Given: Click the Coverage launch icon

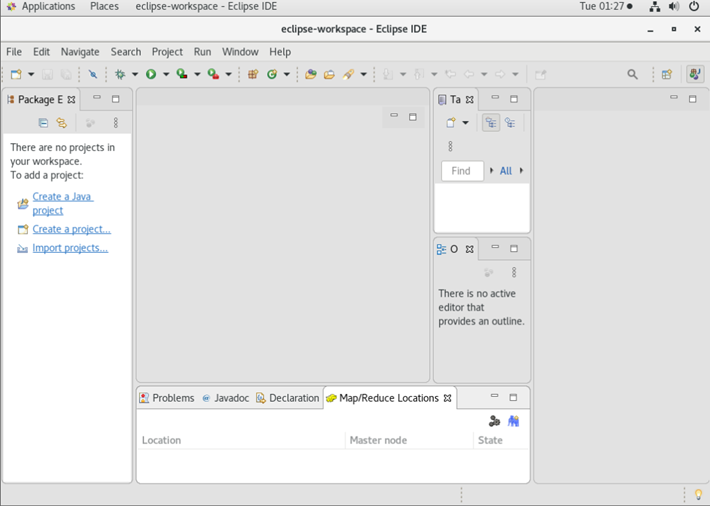Looking at the screenshot, I should [182, 74].
